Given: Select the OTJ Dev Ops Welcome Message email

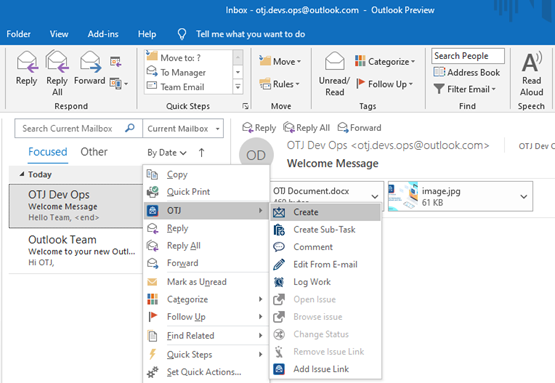Looking at the screenshot, I should [x=76, y=206].
